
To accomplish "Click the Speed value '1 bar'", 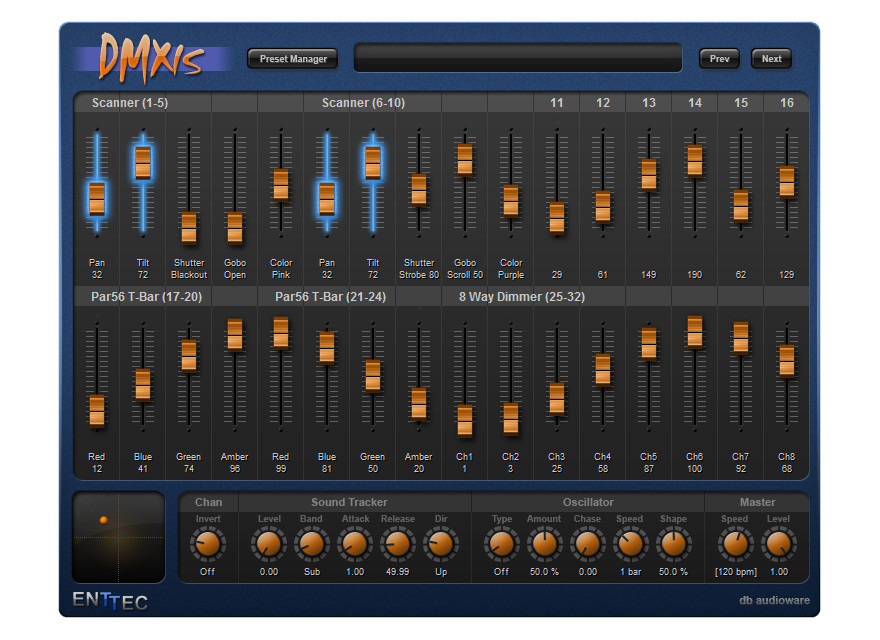I will pos(630,572).
